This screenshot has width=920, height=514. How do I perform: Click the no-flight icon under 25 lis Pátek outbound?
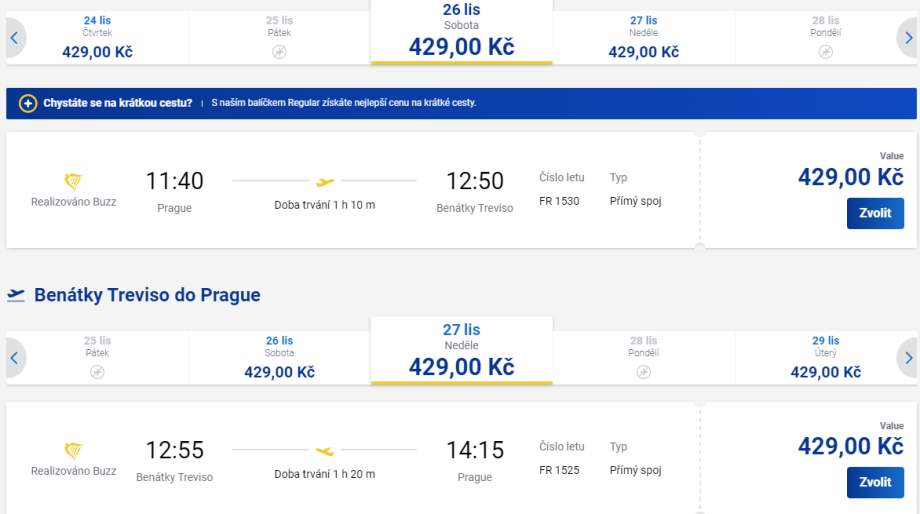(x=280, y=52)
